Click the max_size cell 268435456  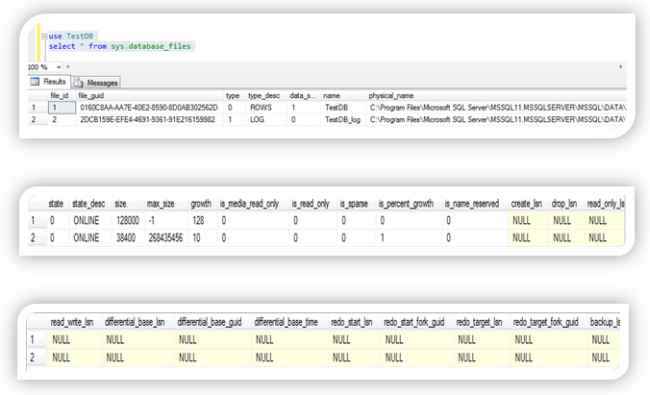click(165, 238)
